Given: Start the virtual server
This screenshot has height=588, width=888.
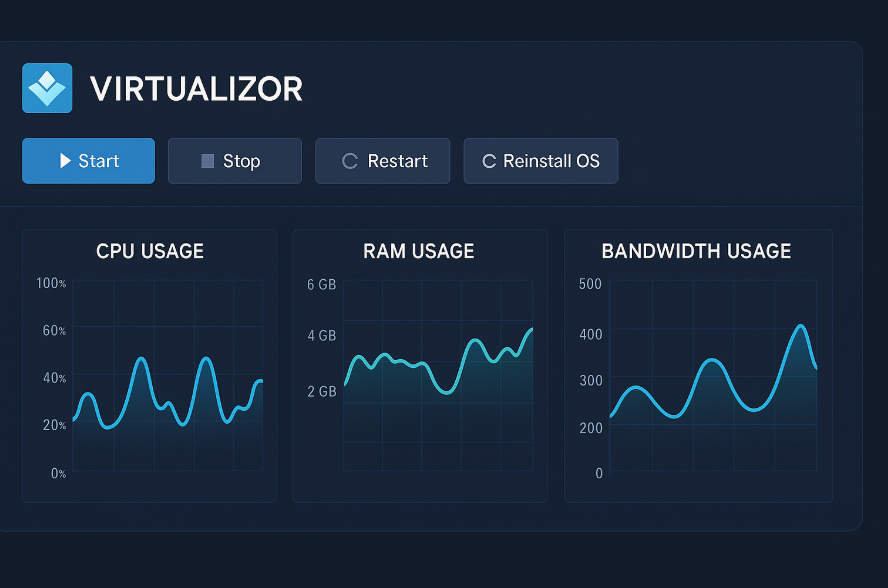Looking at the screenshot, I should click(88, 160).
